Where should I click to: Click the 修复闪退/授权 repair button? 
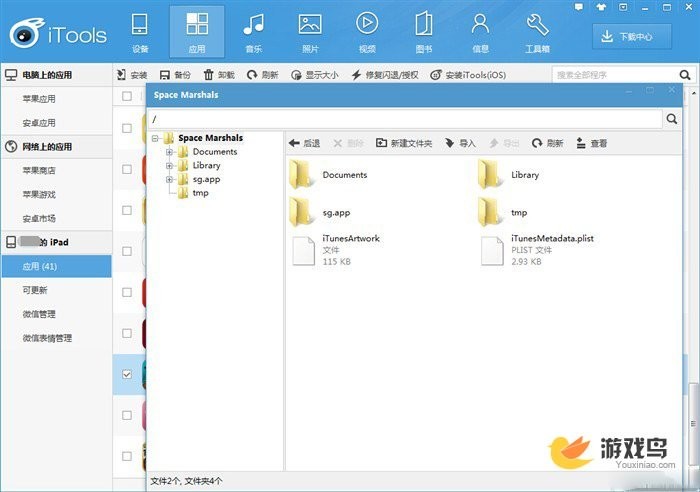(385, 75)
